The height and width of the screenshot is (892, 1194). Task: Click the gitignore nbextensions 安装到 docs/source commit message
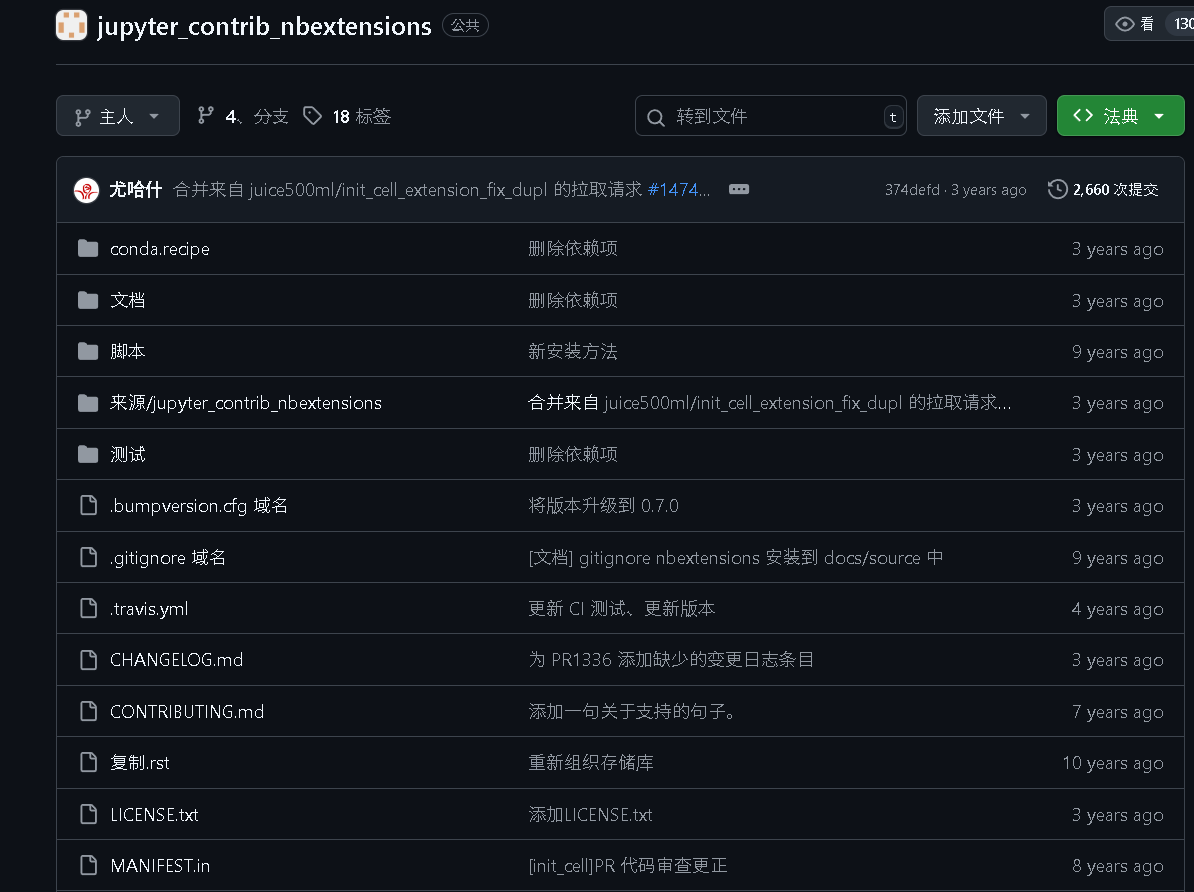736,558
